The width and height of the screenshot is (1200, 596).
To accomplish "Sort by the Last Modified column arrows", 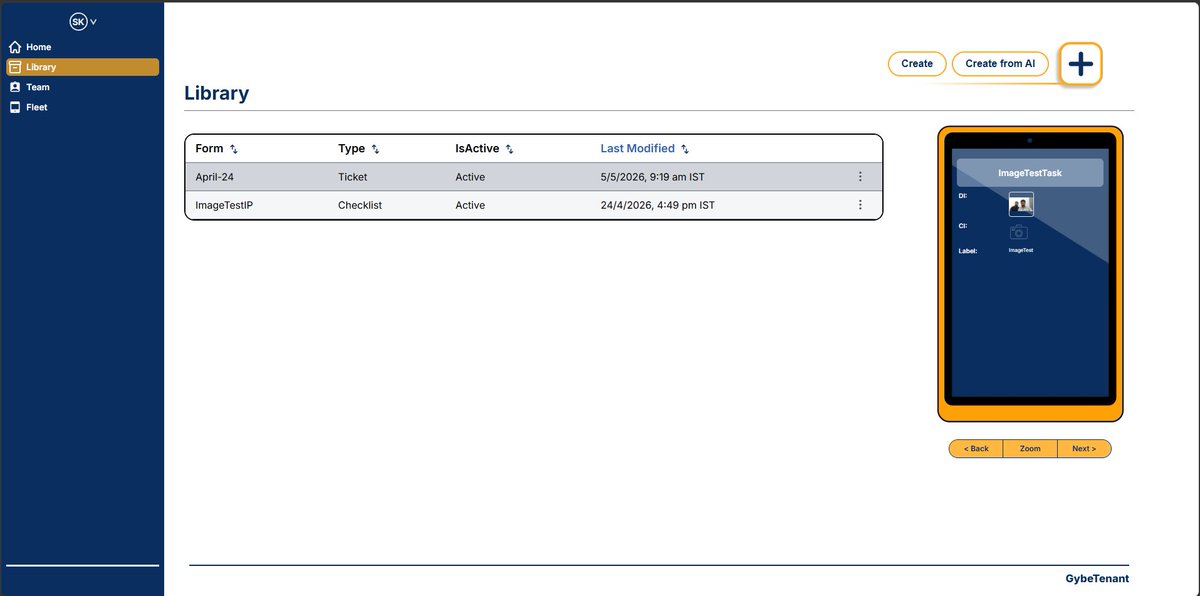I will pyautogui.click(x=685, y=149).
